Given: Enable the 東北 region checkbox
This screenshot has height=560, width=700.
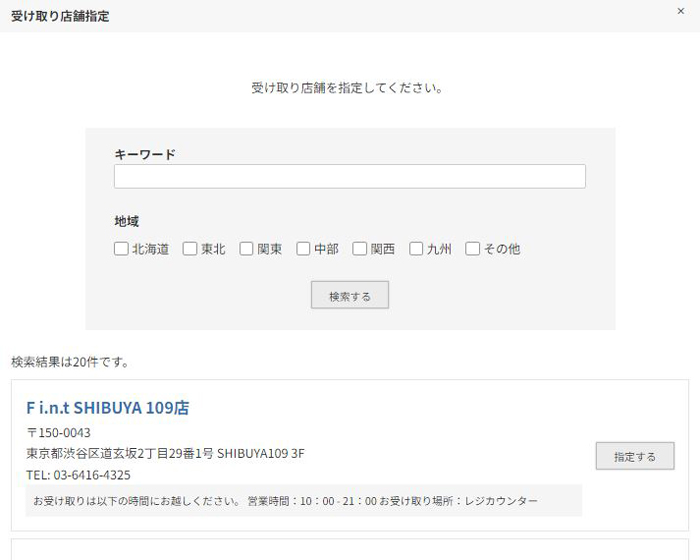Looking at the screenshot, I should (190, 249).
